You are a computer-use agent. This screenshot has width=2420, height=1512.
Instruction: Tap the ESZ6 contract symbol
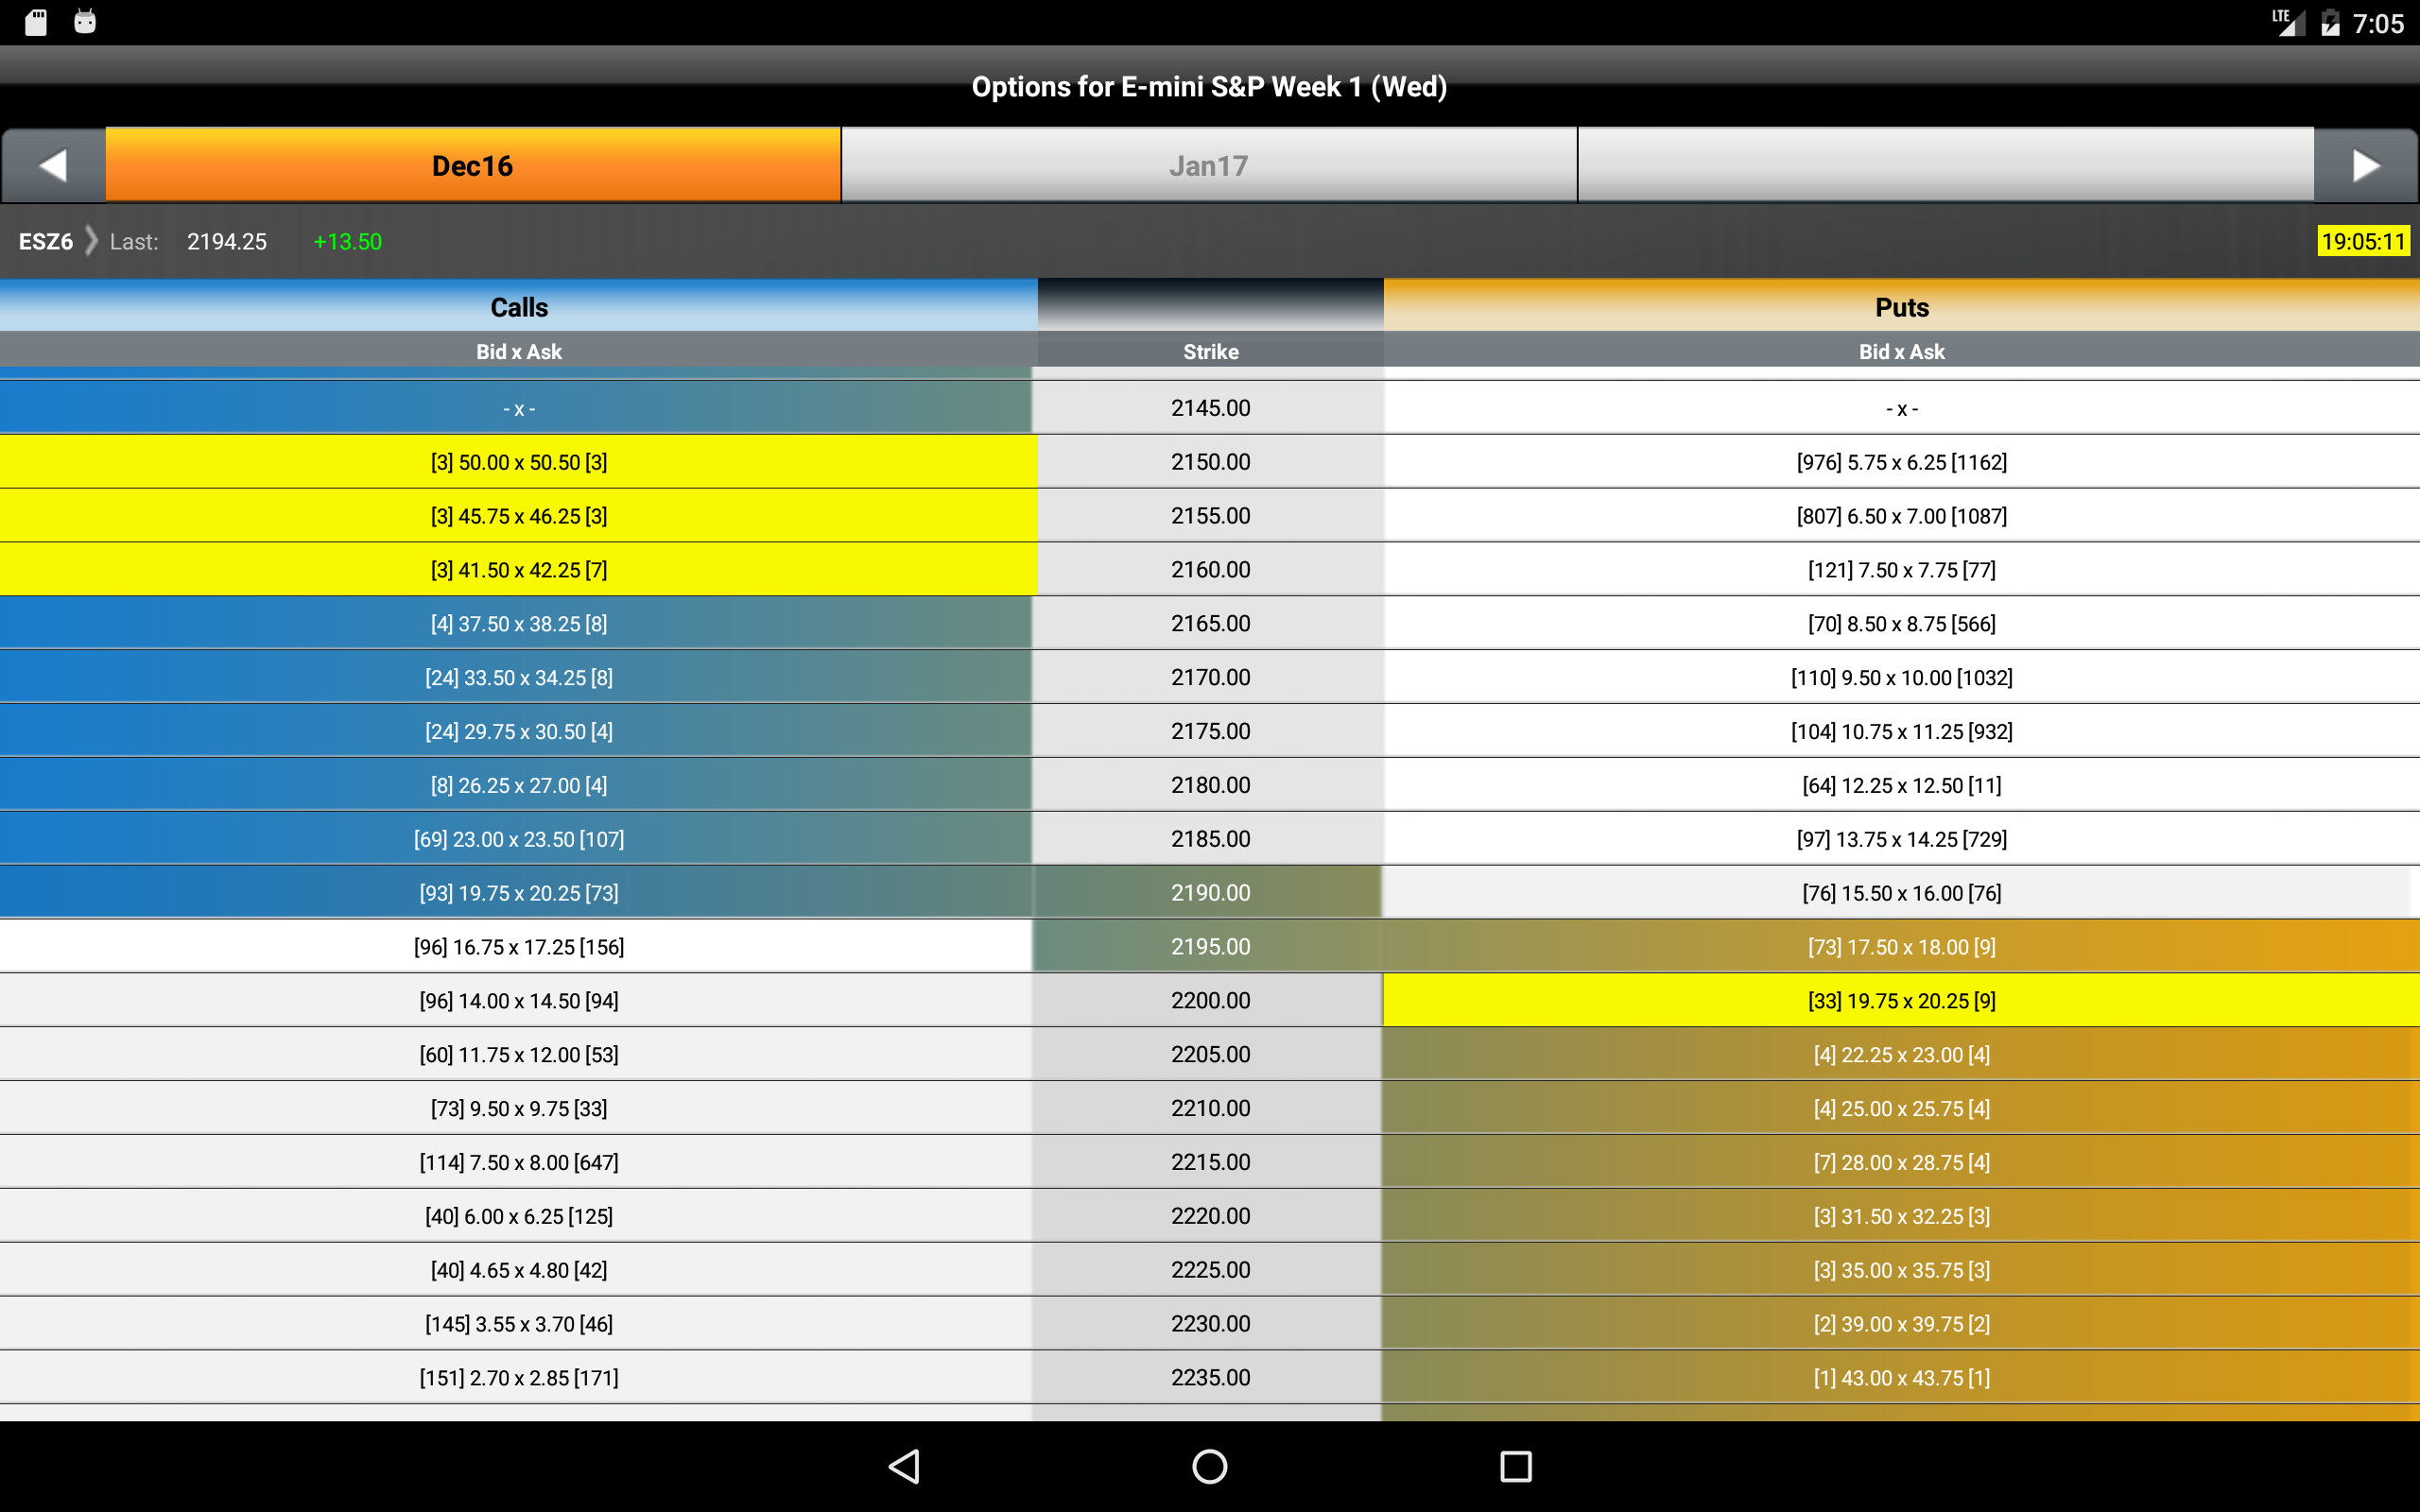(x=45, y=241)
